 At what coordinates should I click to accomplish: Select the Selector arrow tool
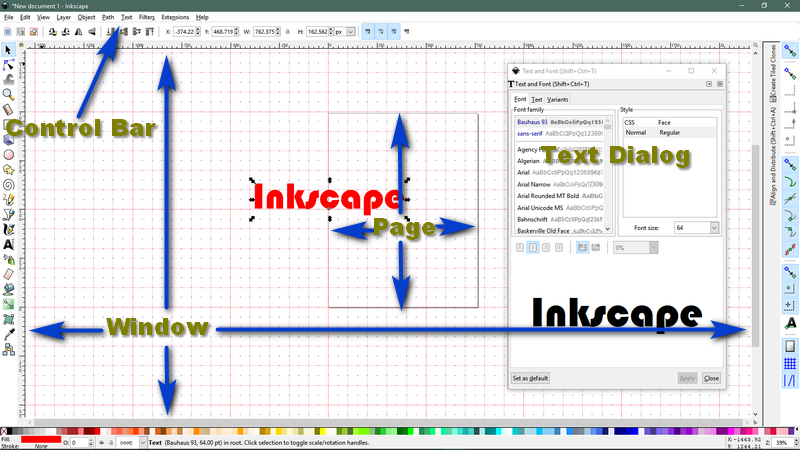pos(8,49)
